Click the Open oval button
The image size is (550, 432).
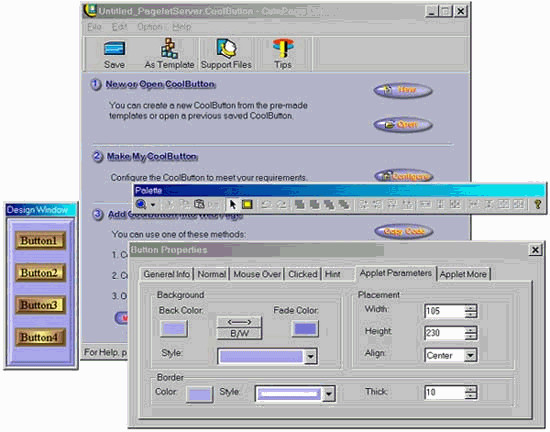pyautogui.click(x=403, y=124)
